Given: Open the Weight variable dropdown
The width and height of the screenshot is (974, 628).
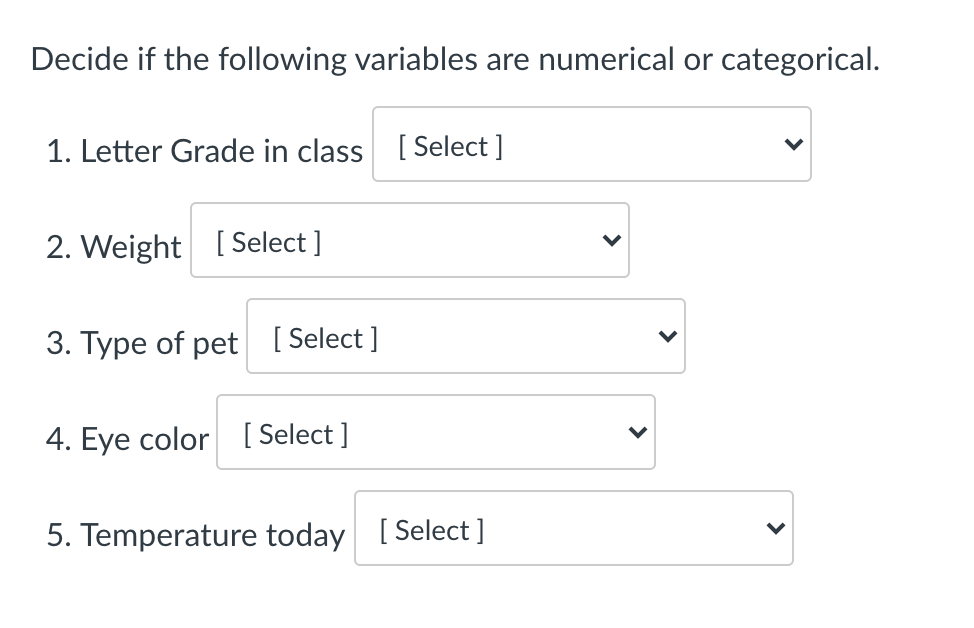Looking at the screenshot, I should click(409, 241).
